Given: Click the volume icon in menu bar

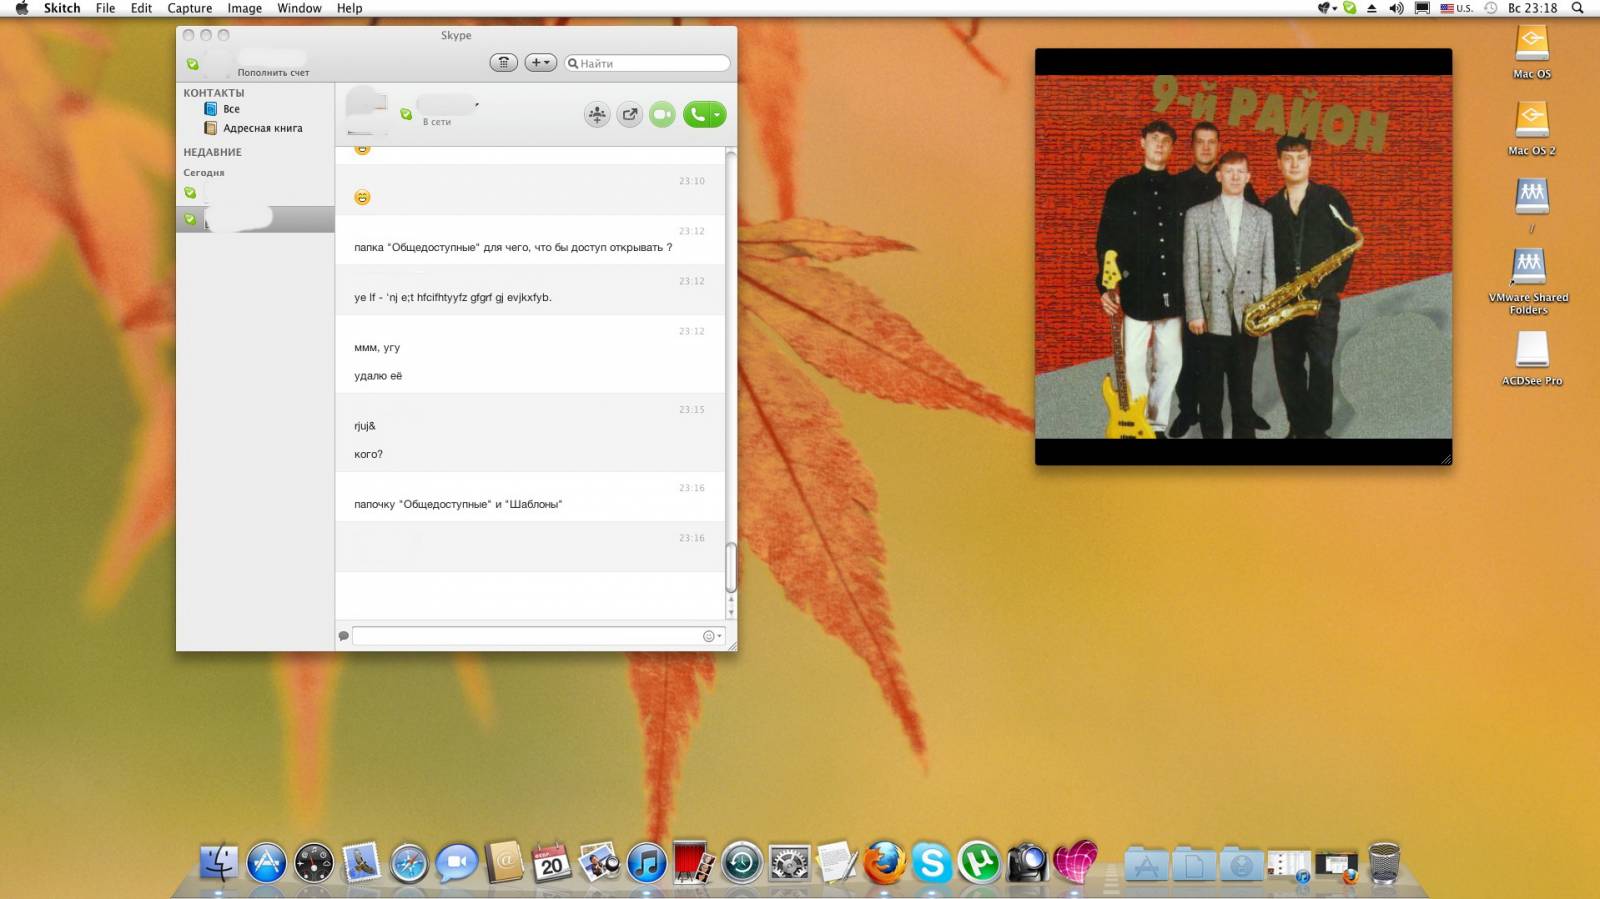Looking at the screenshot, I should tap(1396, 8).
